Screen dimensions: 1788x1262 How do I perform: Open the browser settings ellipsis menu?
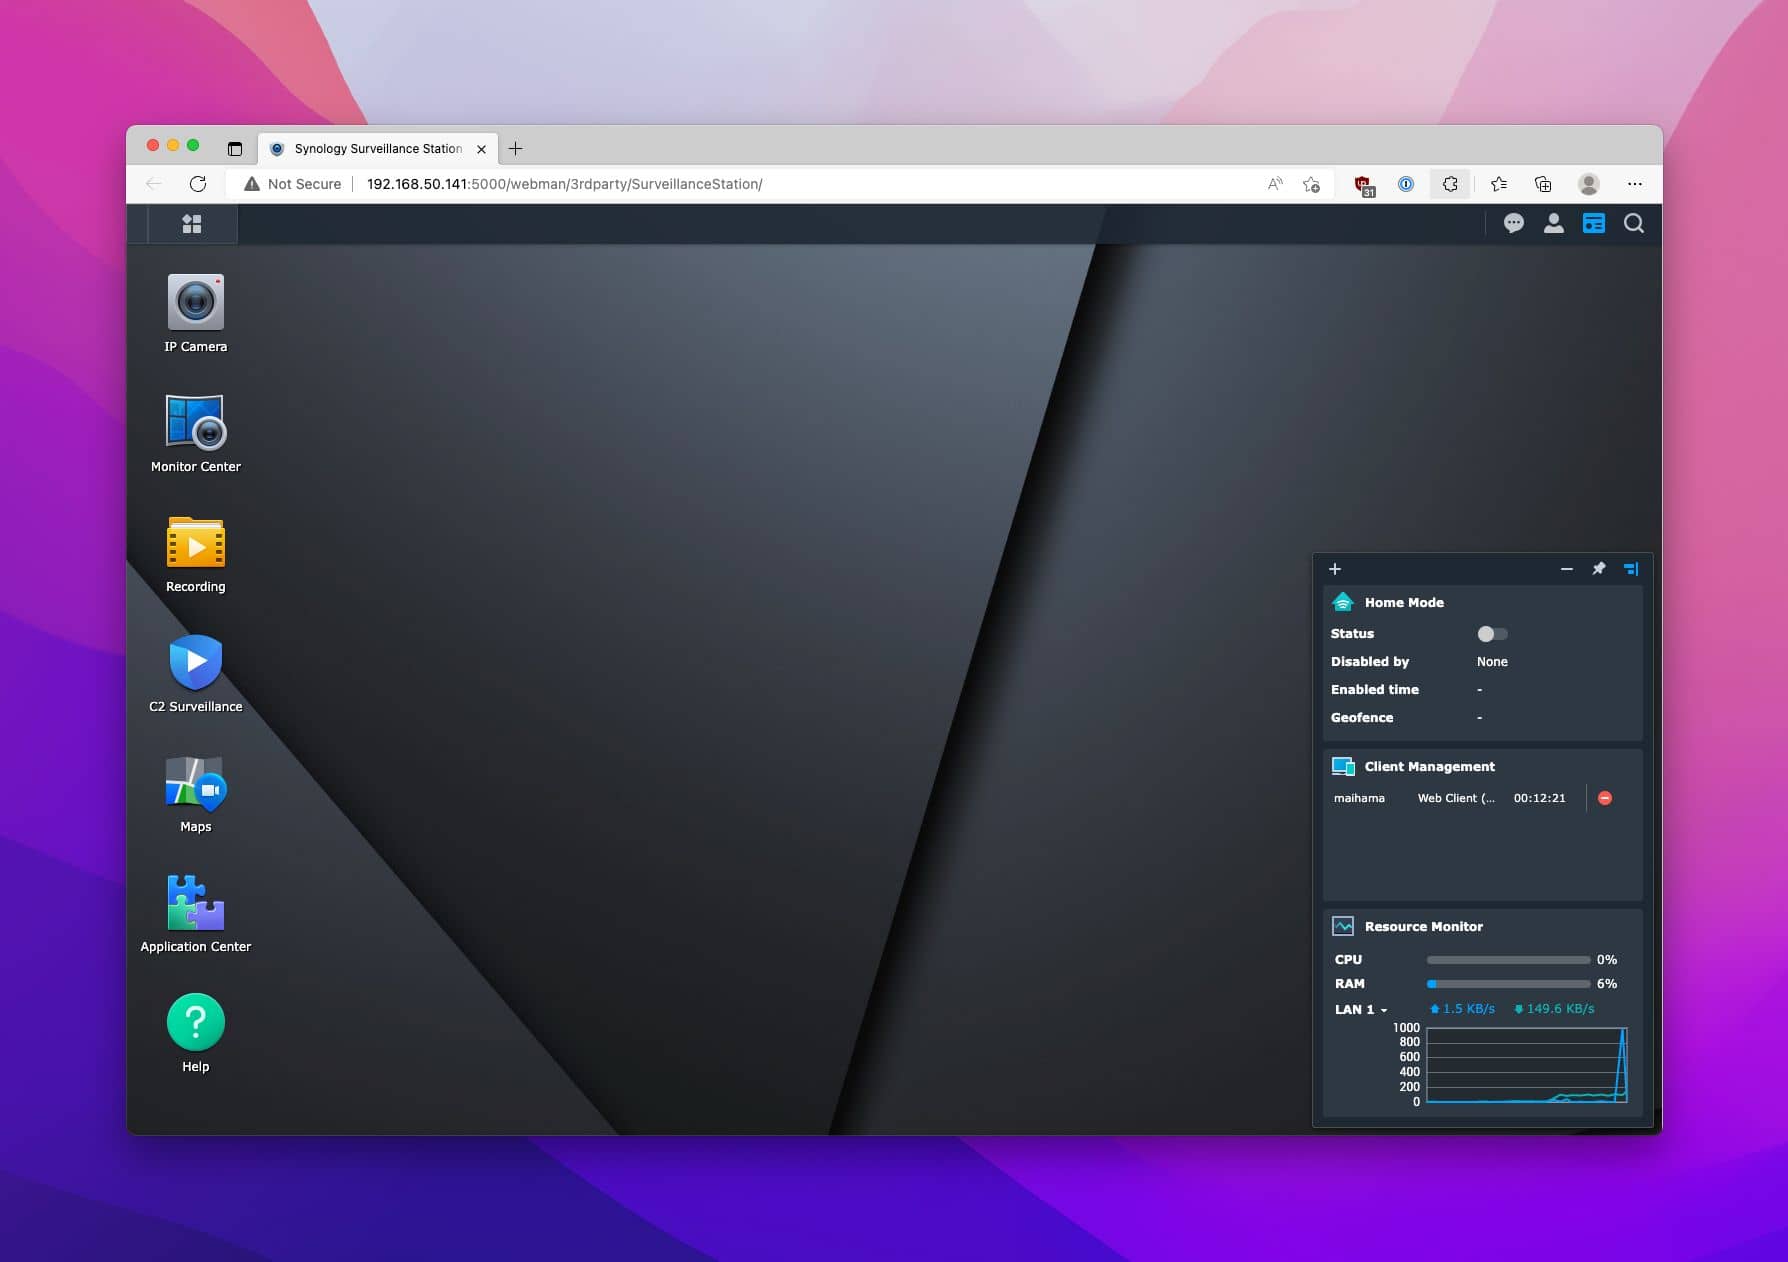(x=1634, y=184)
